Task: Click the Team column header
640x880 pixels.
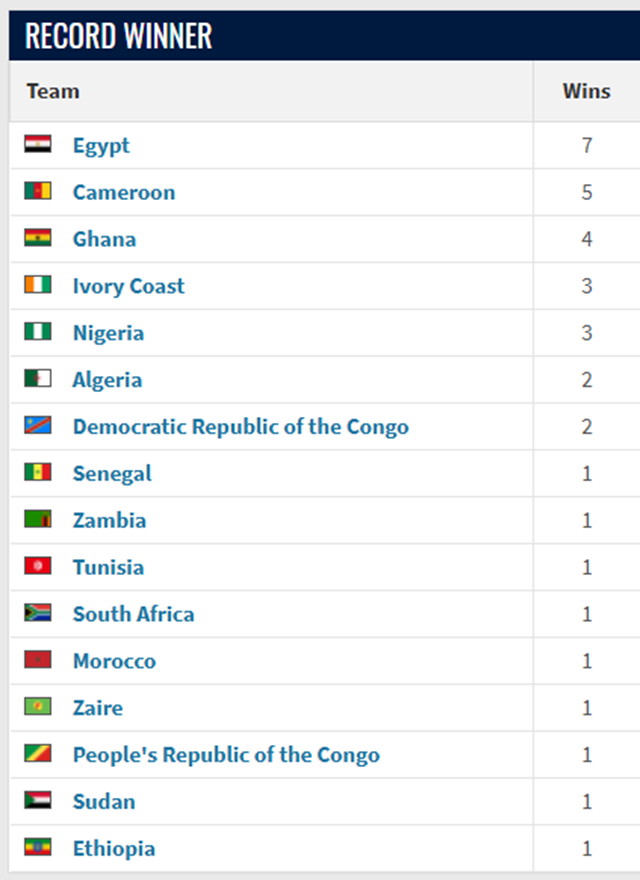Action: click(53, 91)
